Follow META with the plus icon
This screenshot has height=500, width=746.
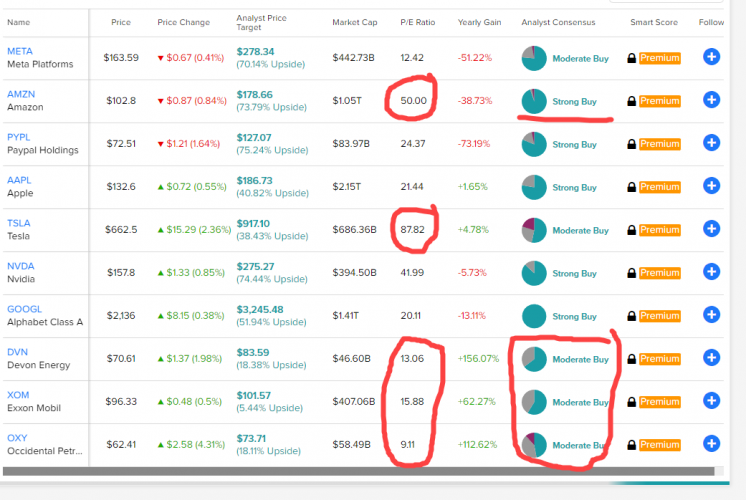[x=711, y=57]
